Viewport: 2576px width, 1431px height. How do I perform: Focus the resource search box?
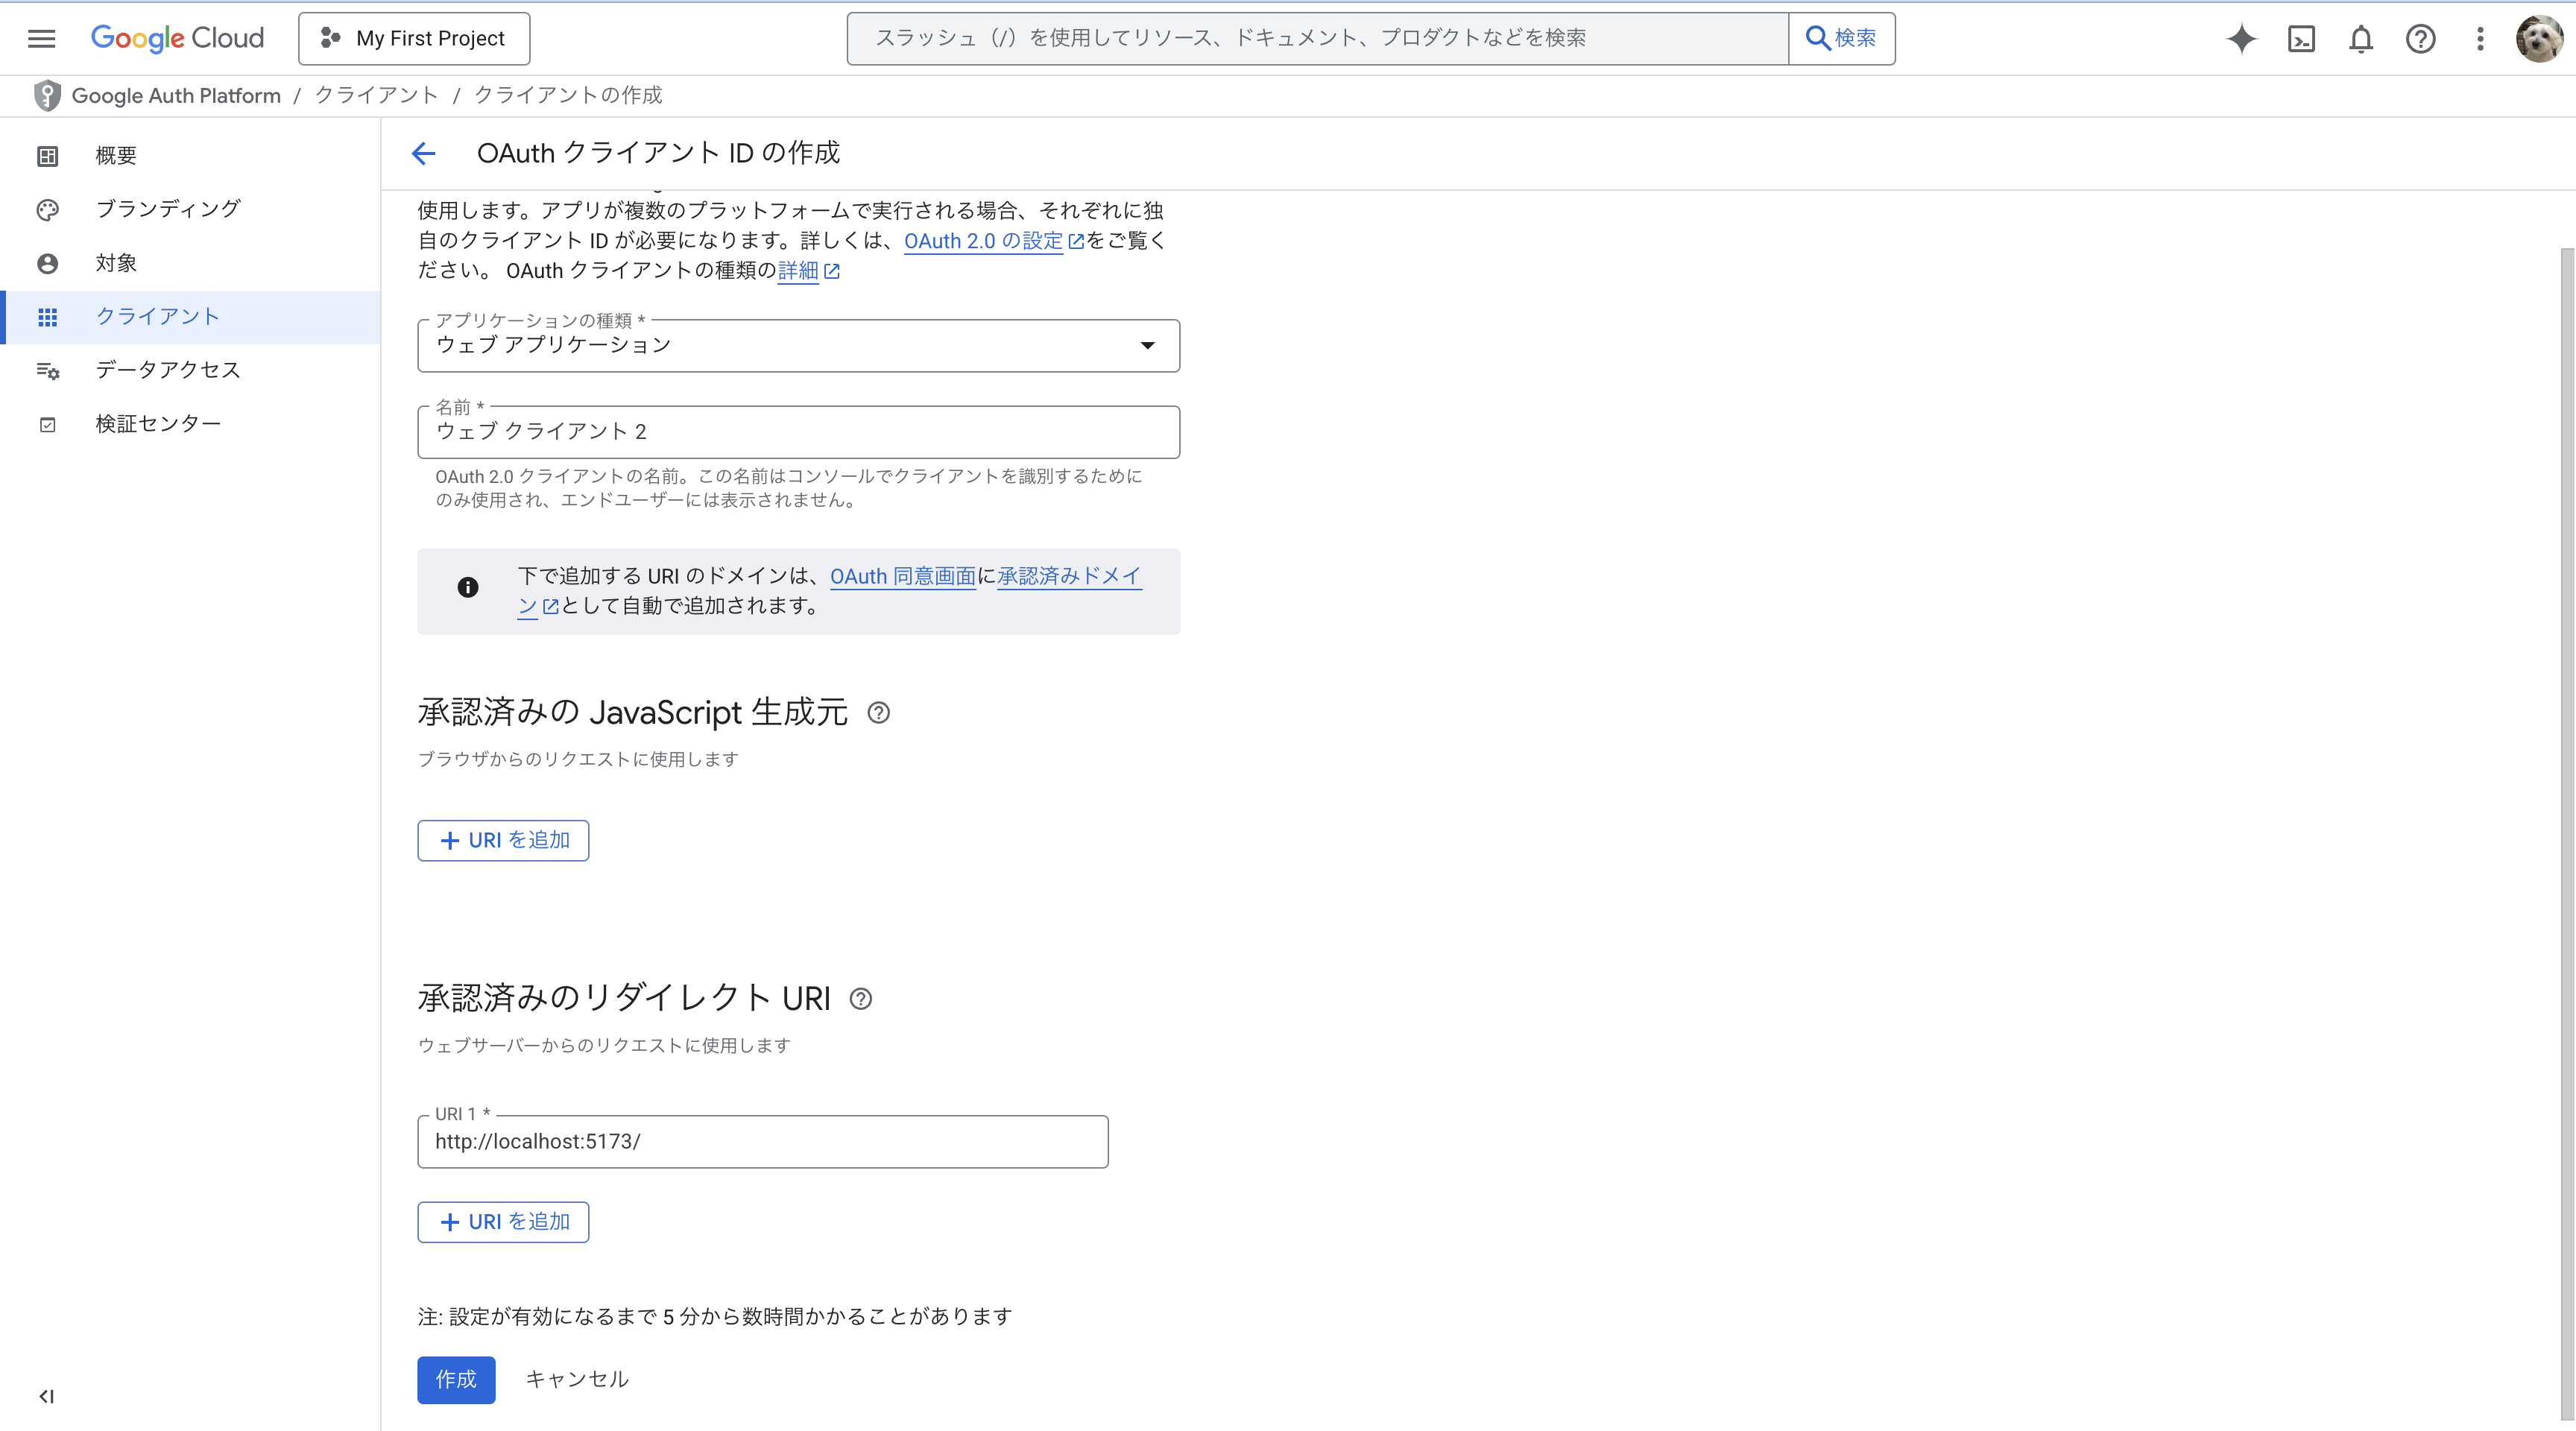click(x=1317, y=38)
